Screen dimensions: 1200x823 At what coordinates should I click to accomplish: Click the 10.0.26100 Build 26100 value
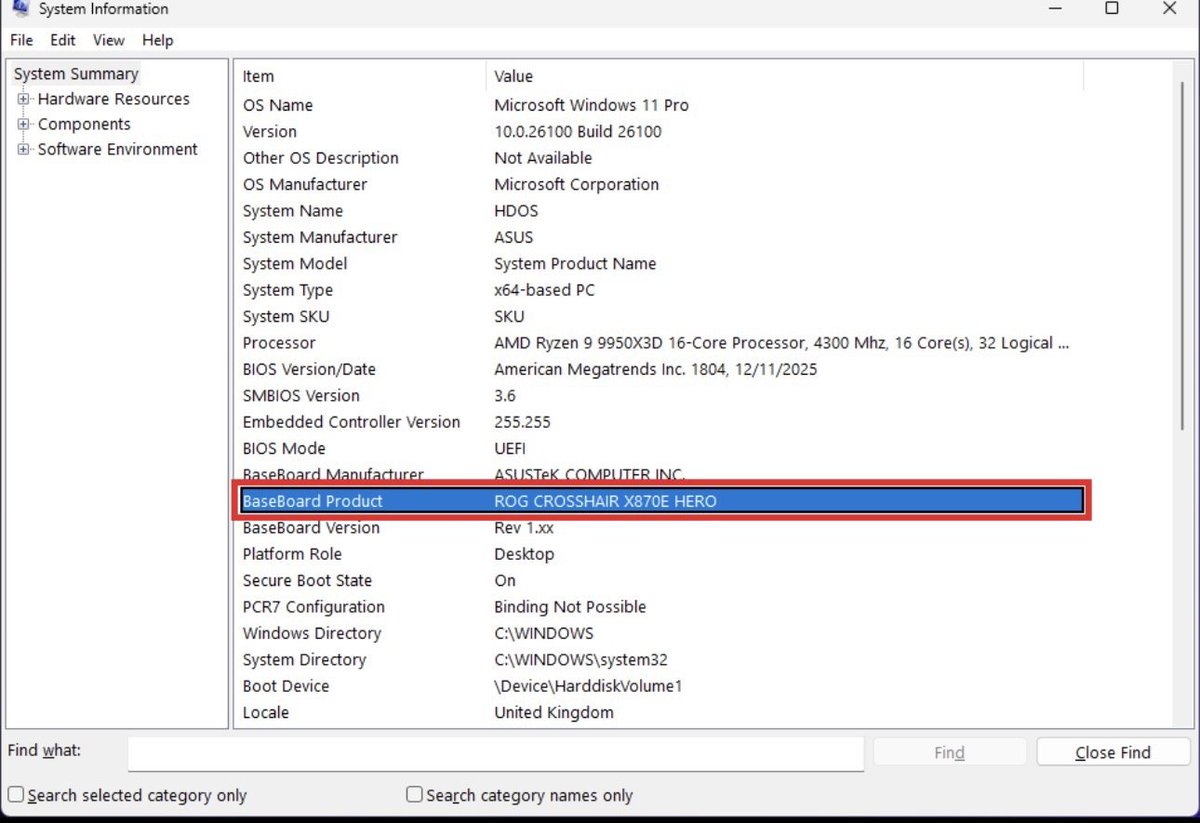click(x=578, y=132)
